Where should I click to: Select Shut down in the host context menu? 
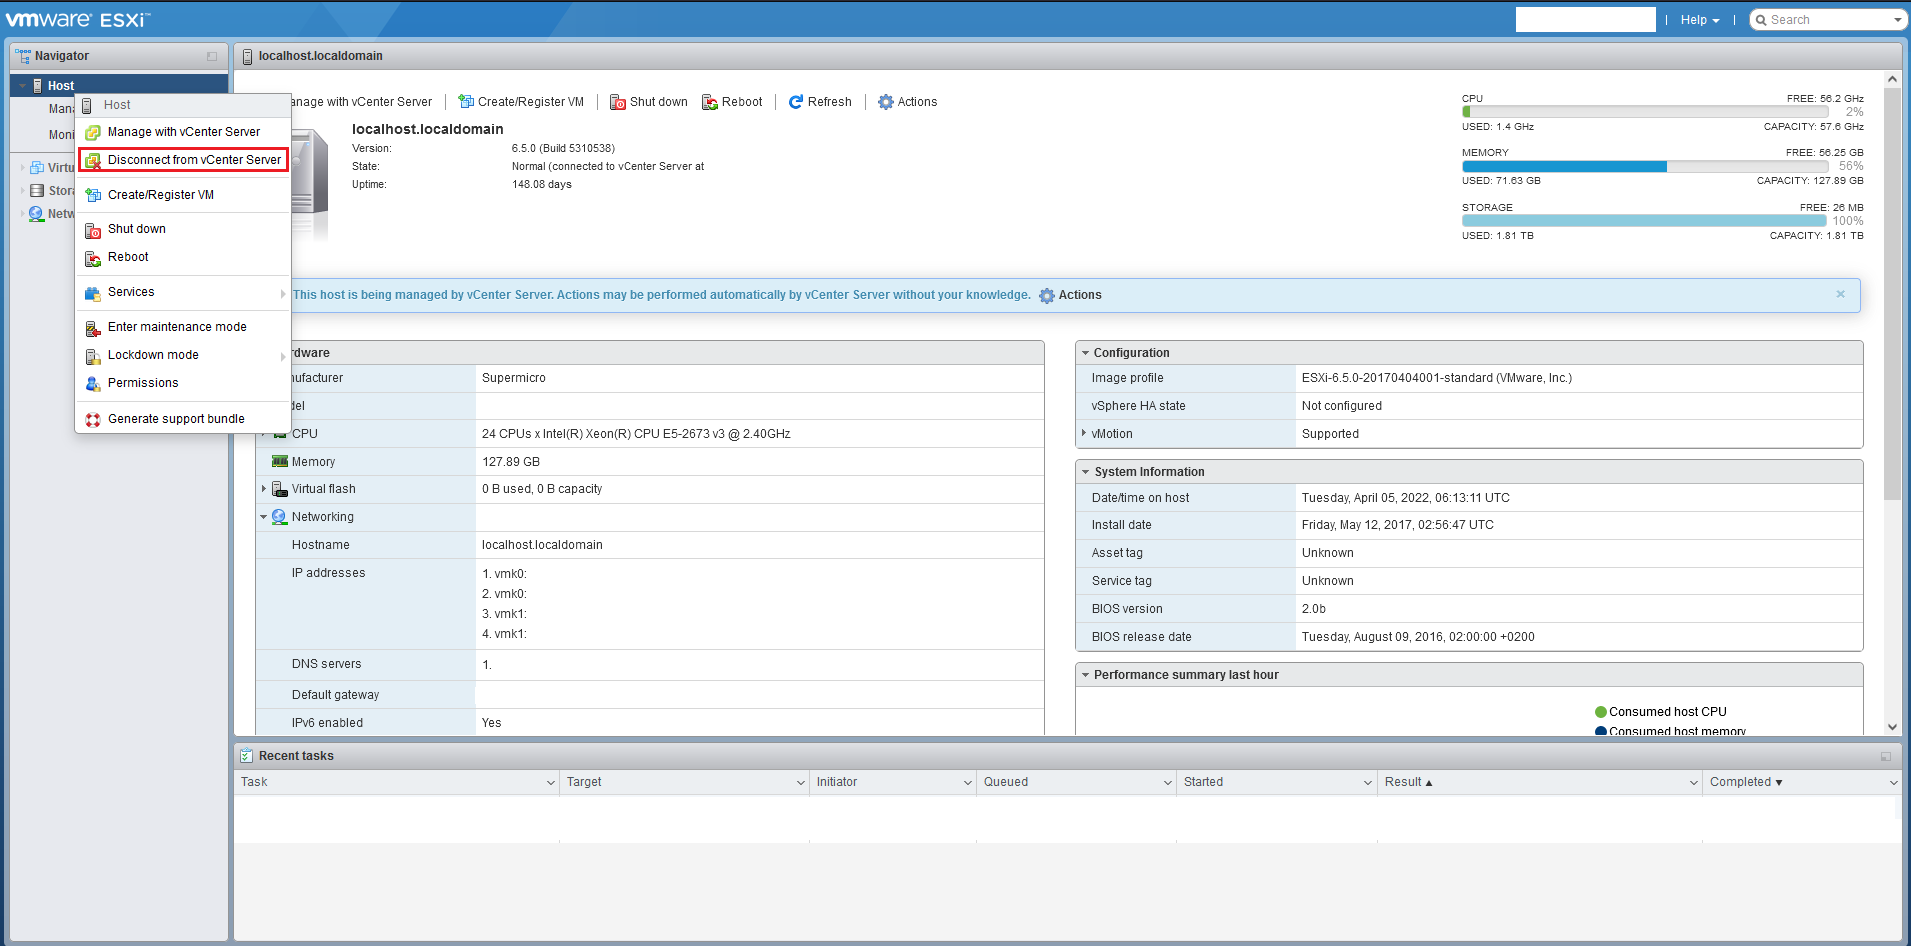(183, 229)
